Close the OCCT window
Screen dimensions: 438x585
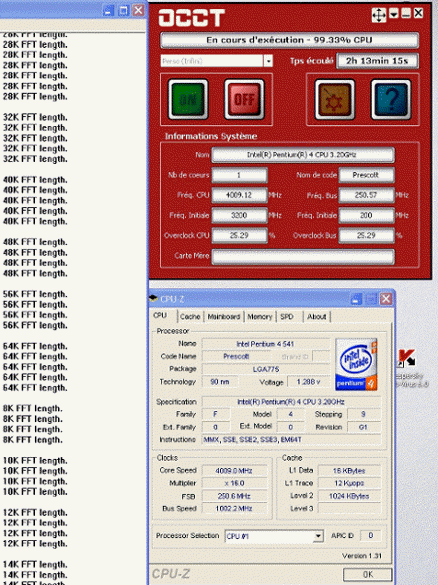pyautogui.click(x=419, y=13)
